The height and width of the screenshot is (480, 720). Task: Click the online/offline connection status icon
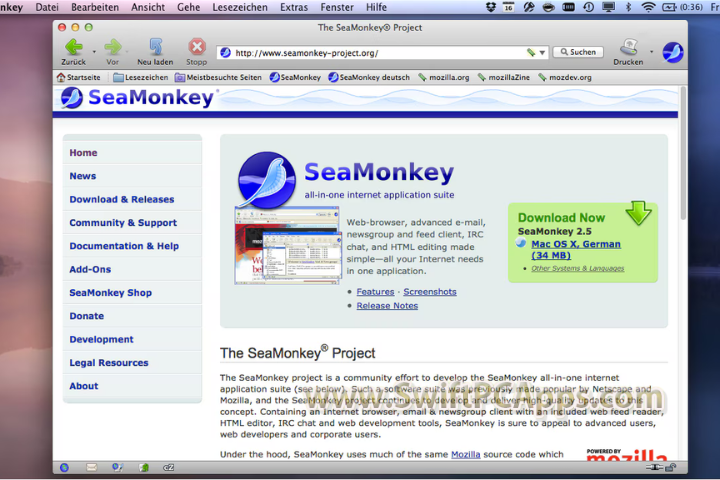654,468
